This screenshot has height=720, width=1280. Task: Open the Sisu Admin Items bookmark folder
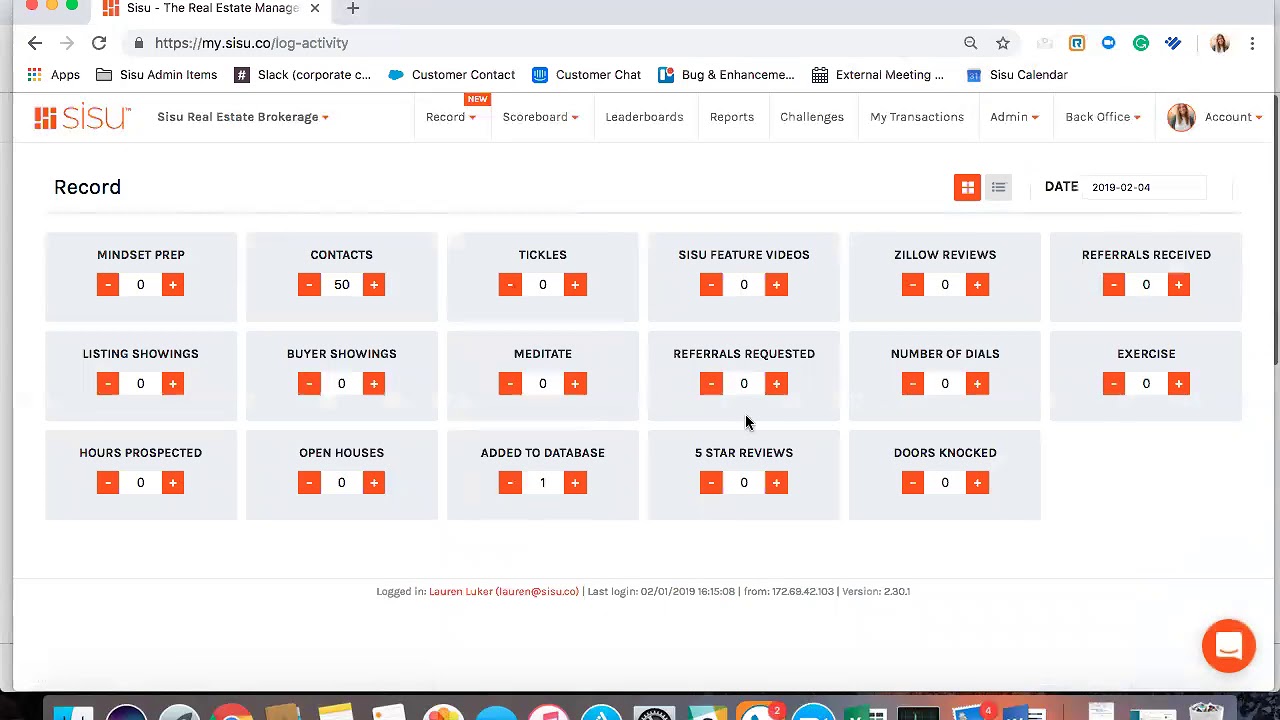coord(157,75)
